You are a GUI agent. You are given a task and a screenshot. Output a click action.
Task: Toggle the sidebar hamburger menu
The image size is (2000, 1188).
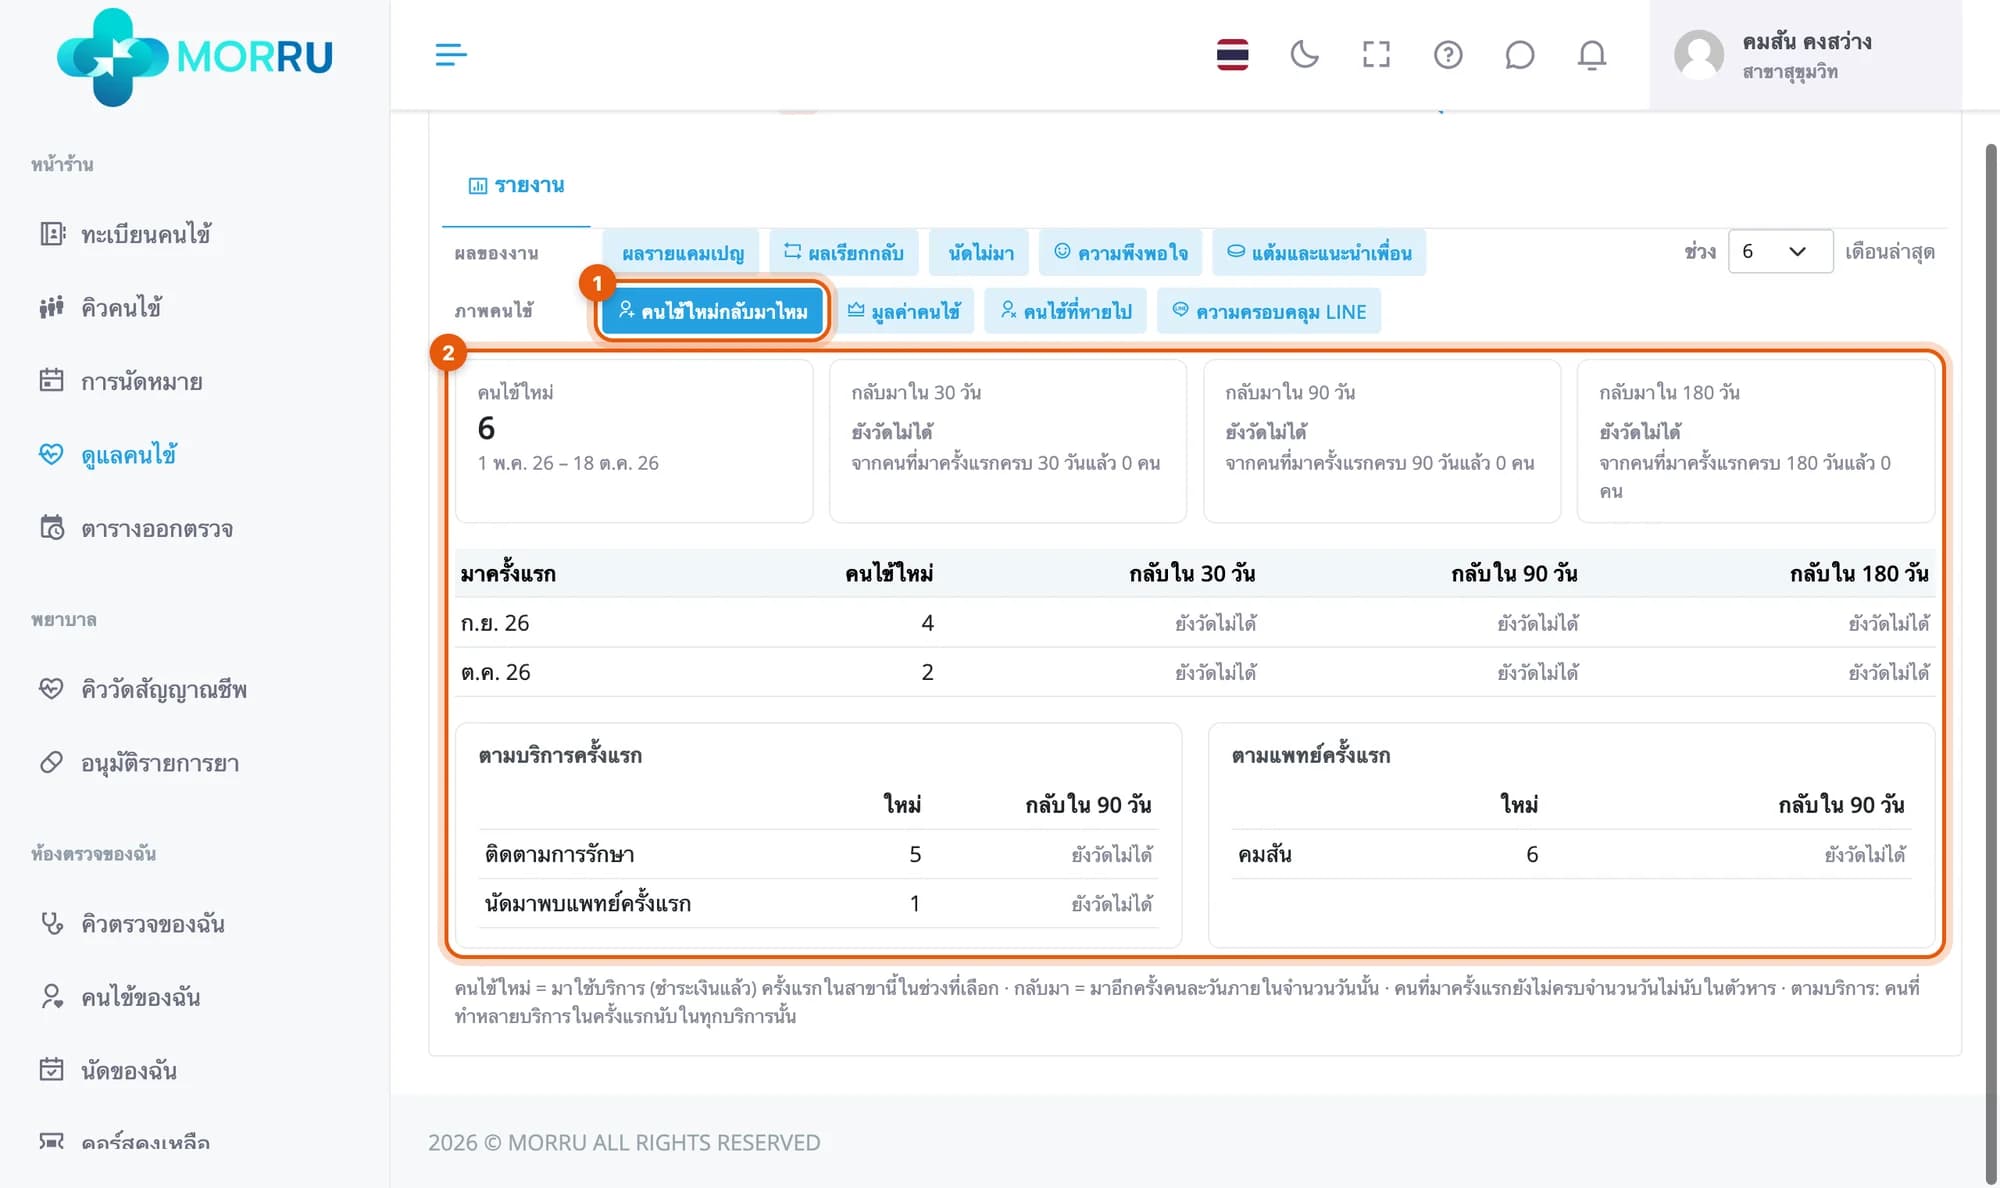(451, 55)
